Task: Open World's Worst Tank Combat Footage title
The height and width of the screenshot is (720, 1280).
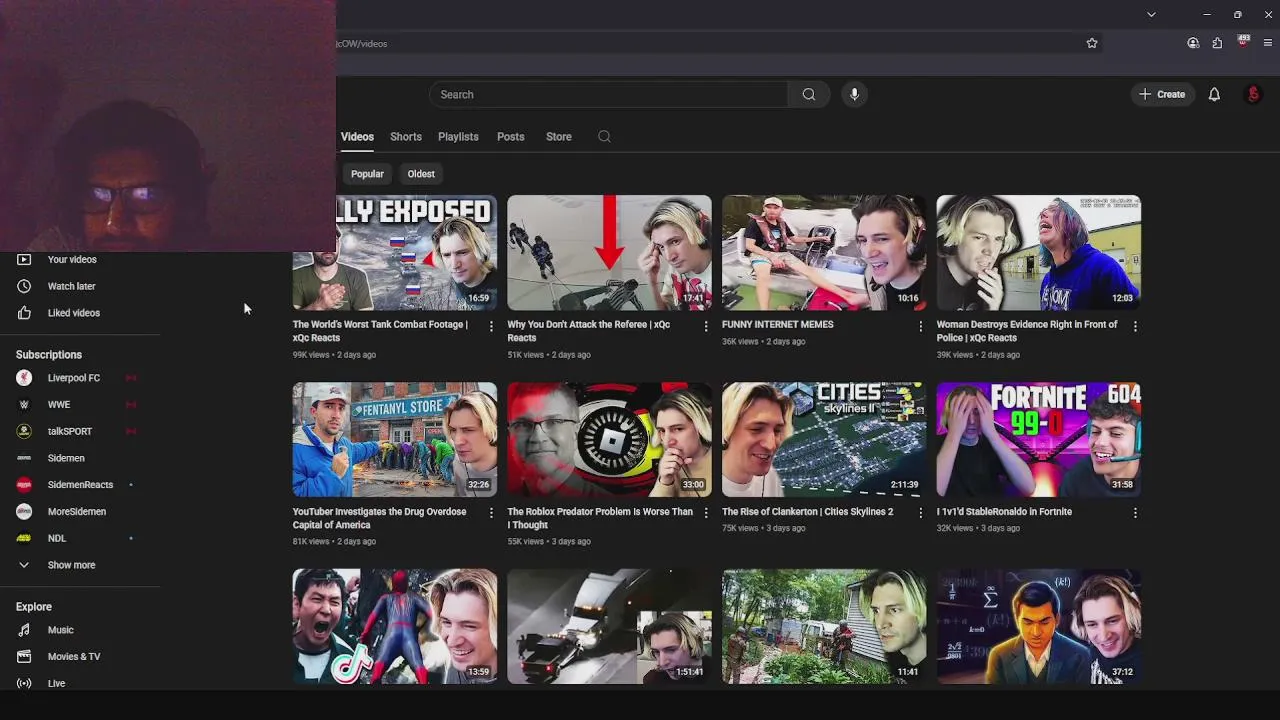Action: (380, 331)
